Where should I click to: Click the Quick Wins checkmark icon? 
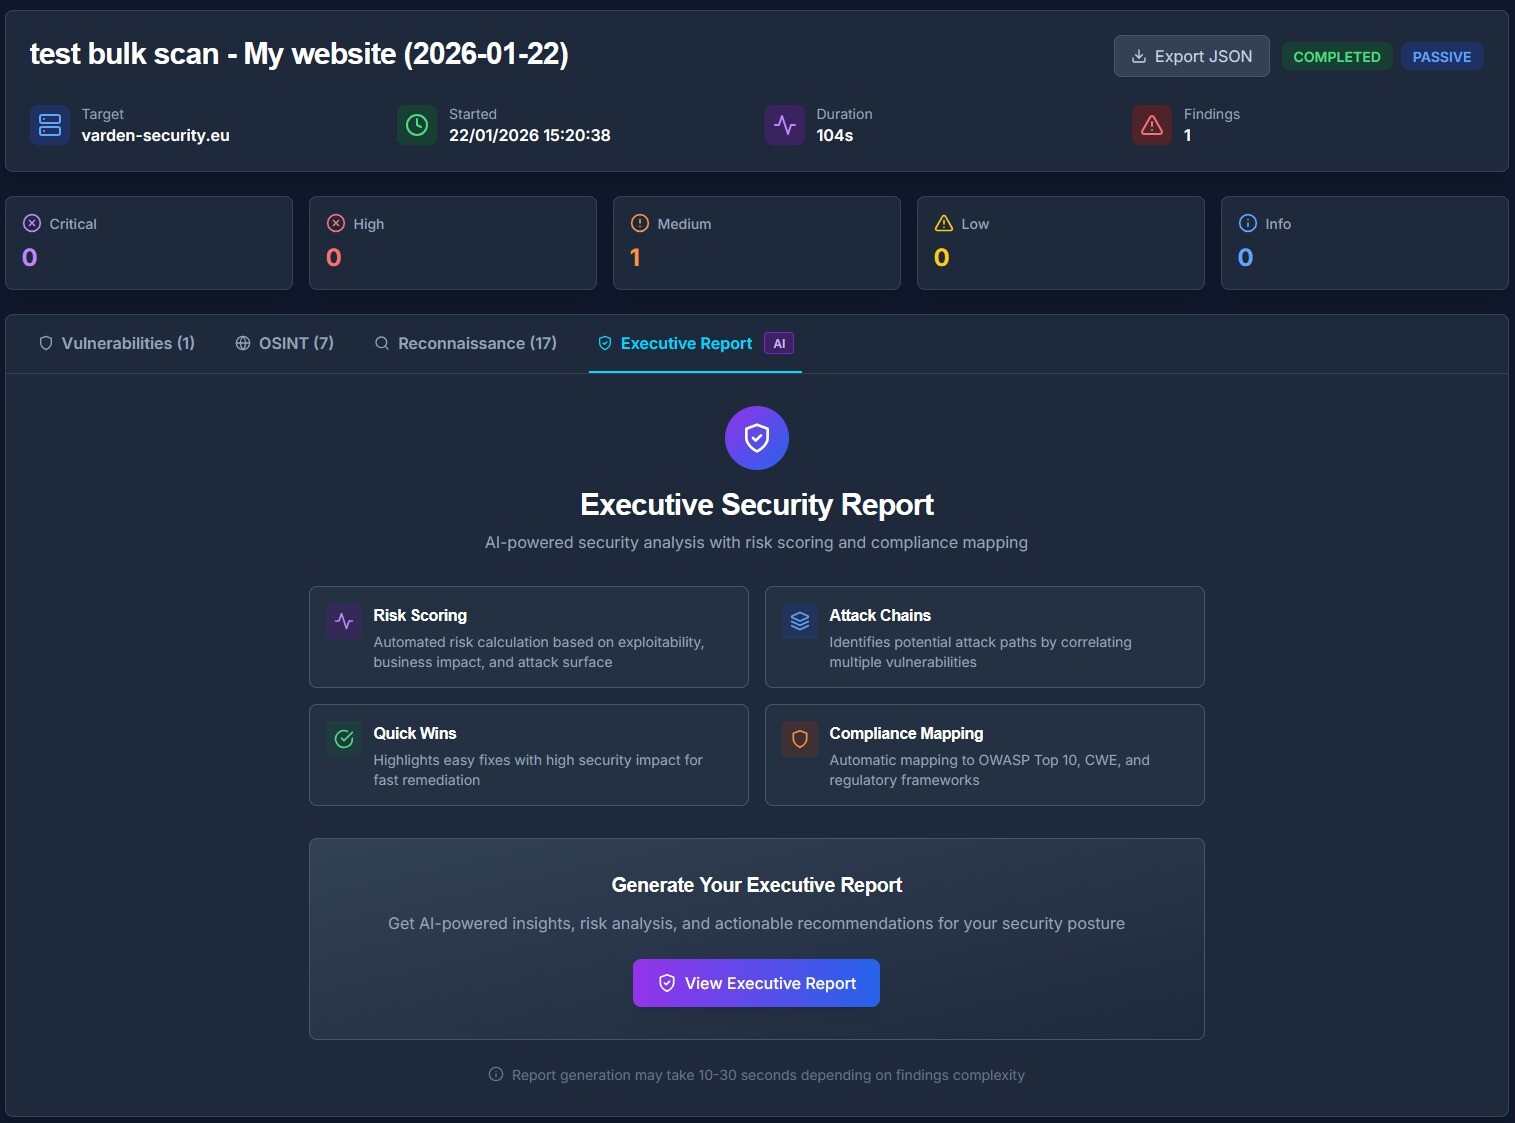click(344, 739)
